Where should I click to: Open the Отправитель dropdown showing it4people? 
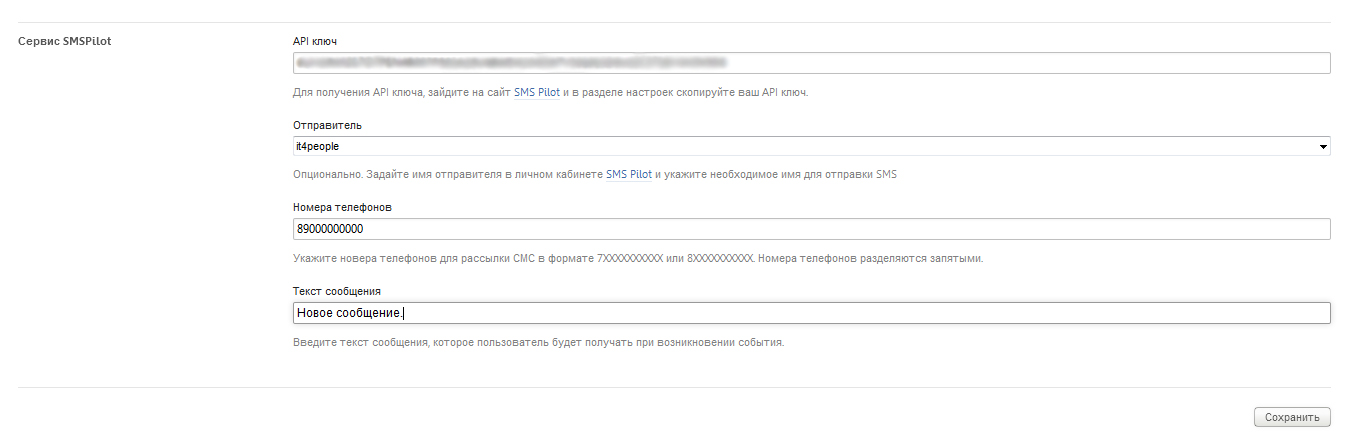[810, 146]
